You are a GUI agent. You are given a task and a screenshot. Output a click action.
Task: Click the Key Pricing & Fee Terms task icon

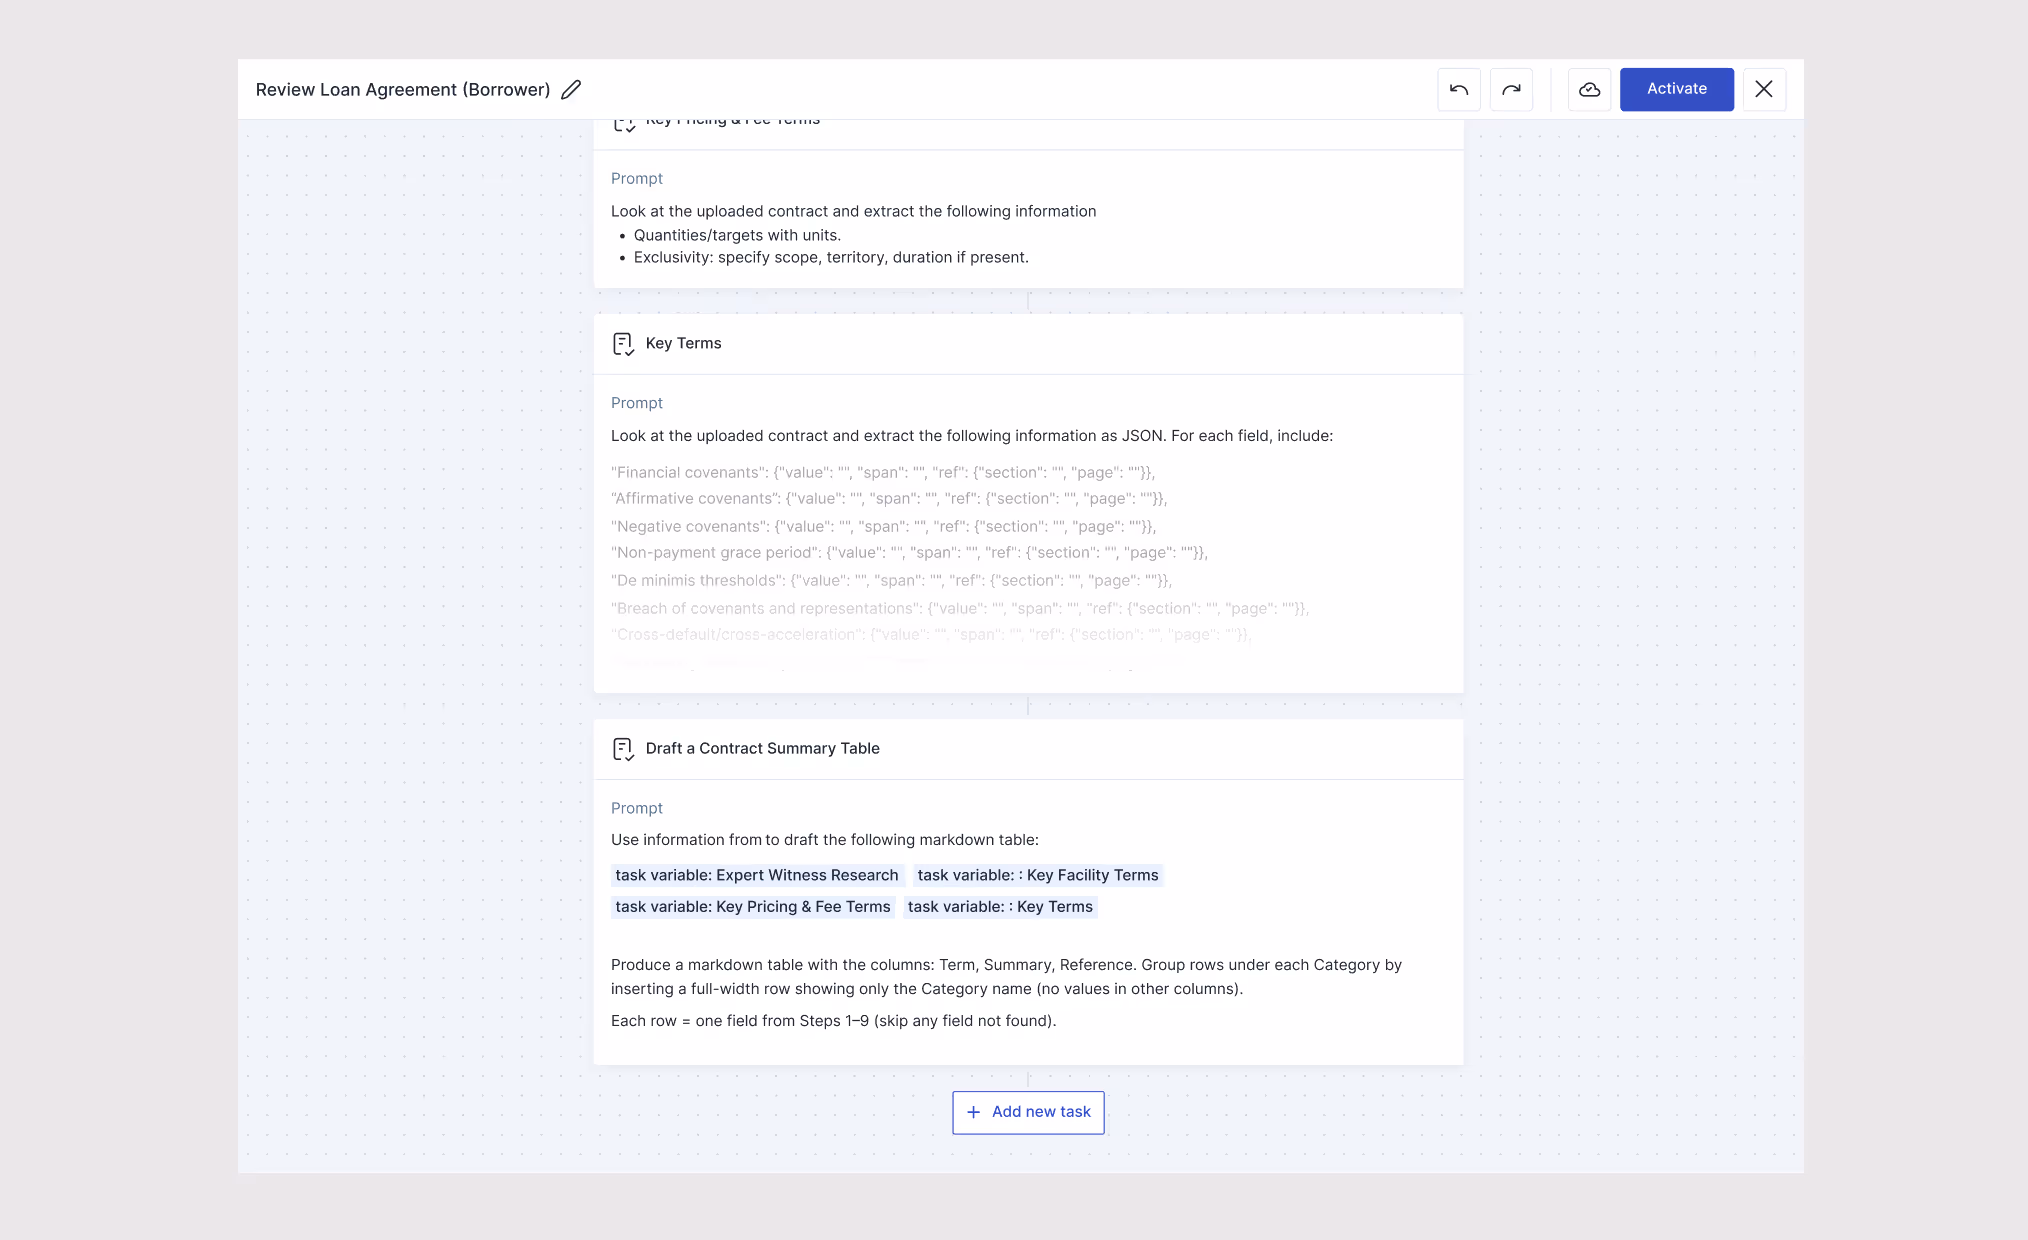[x=624, y=121]
